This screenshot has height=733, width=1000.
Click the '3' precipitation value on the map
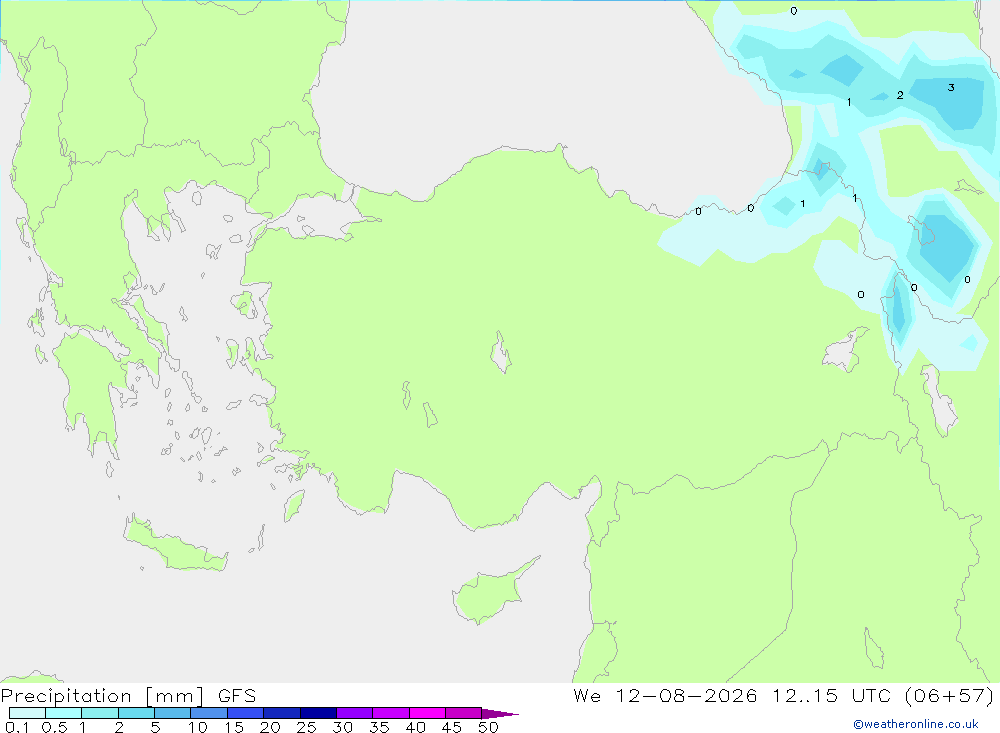[951, 87]
